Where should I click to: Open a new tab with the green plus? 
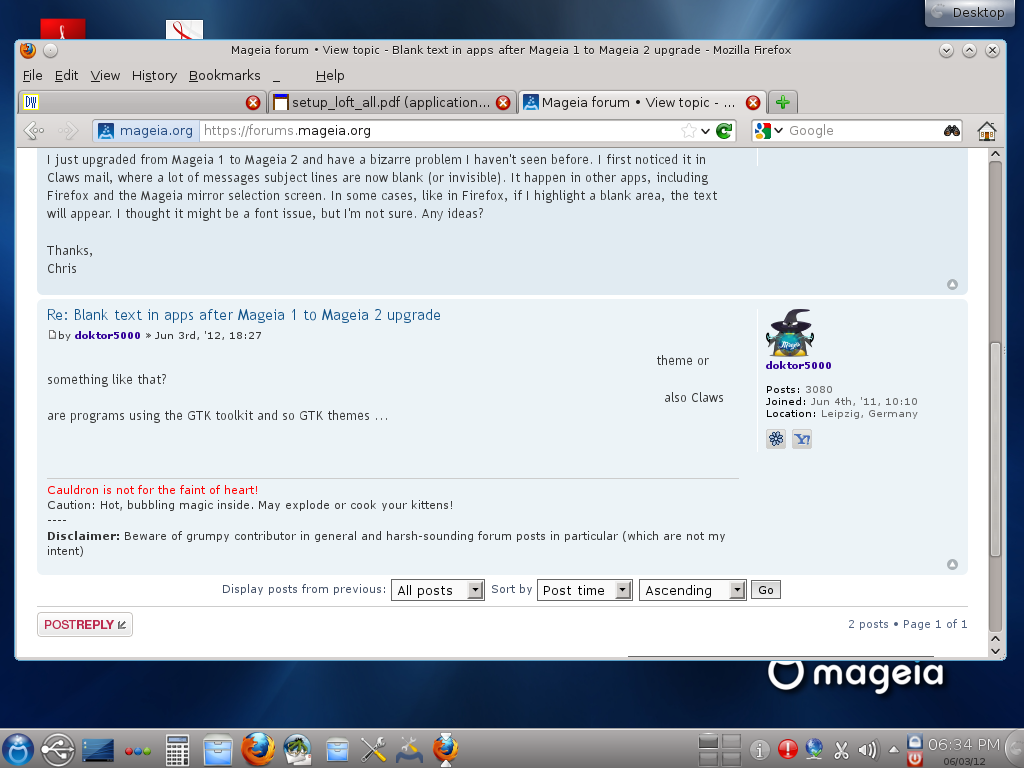point(782,103)
